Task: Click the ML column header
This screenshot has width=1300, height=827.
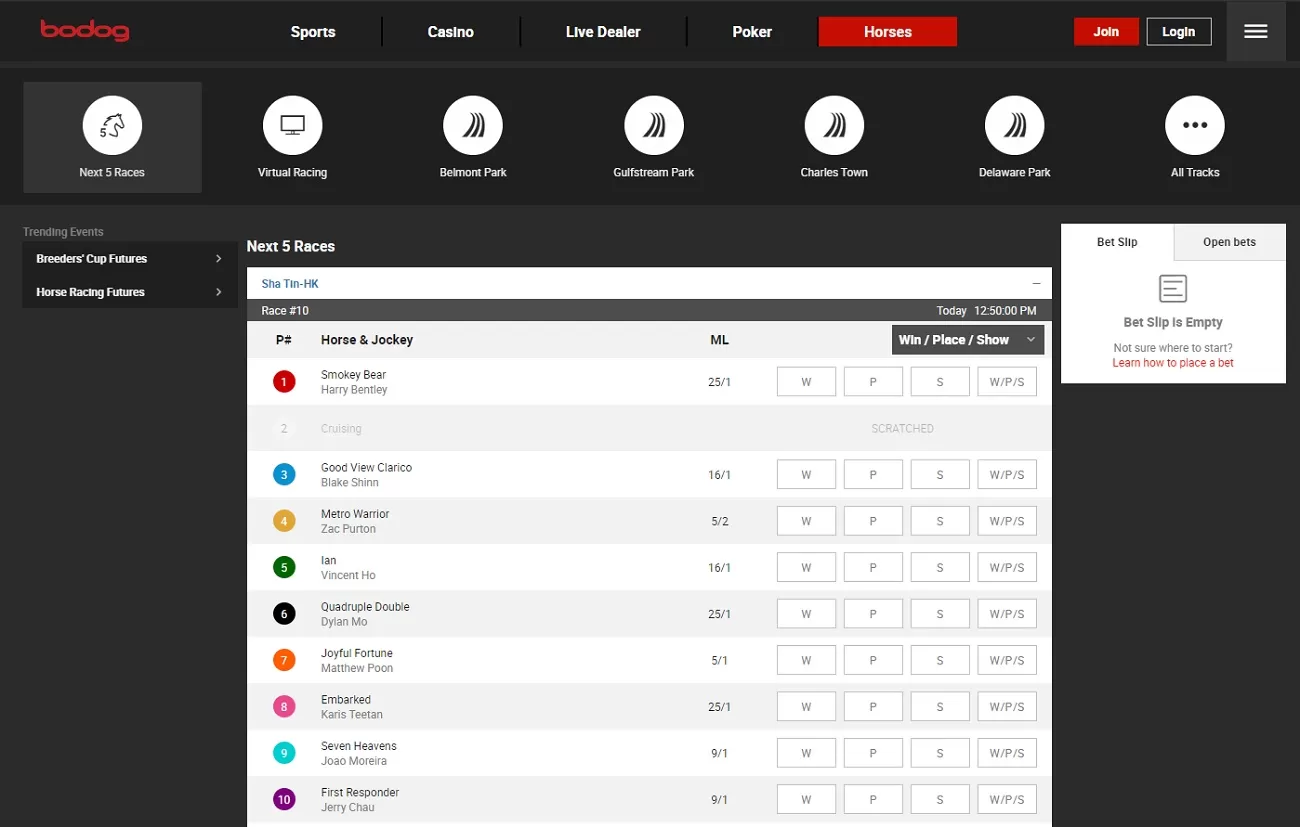Action: (719, 340)
